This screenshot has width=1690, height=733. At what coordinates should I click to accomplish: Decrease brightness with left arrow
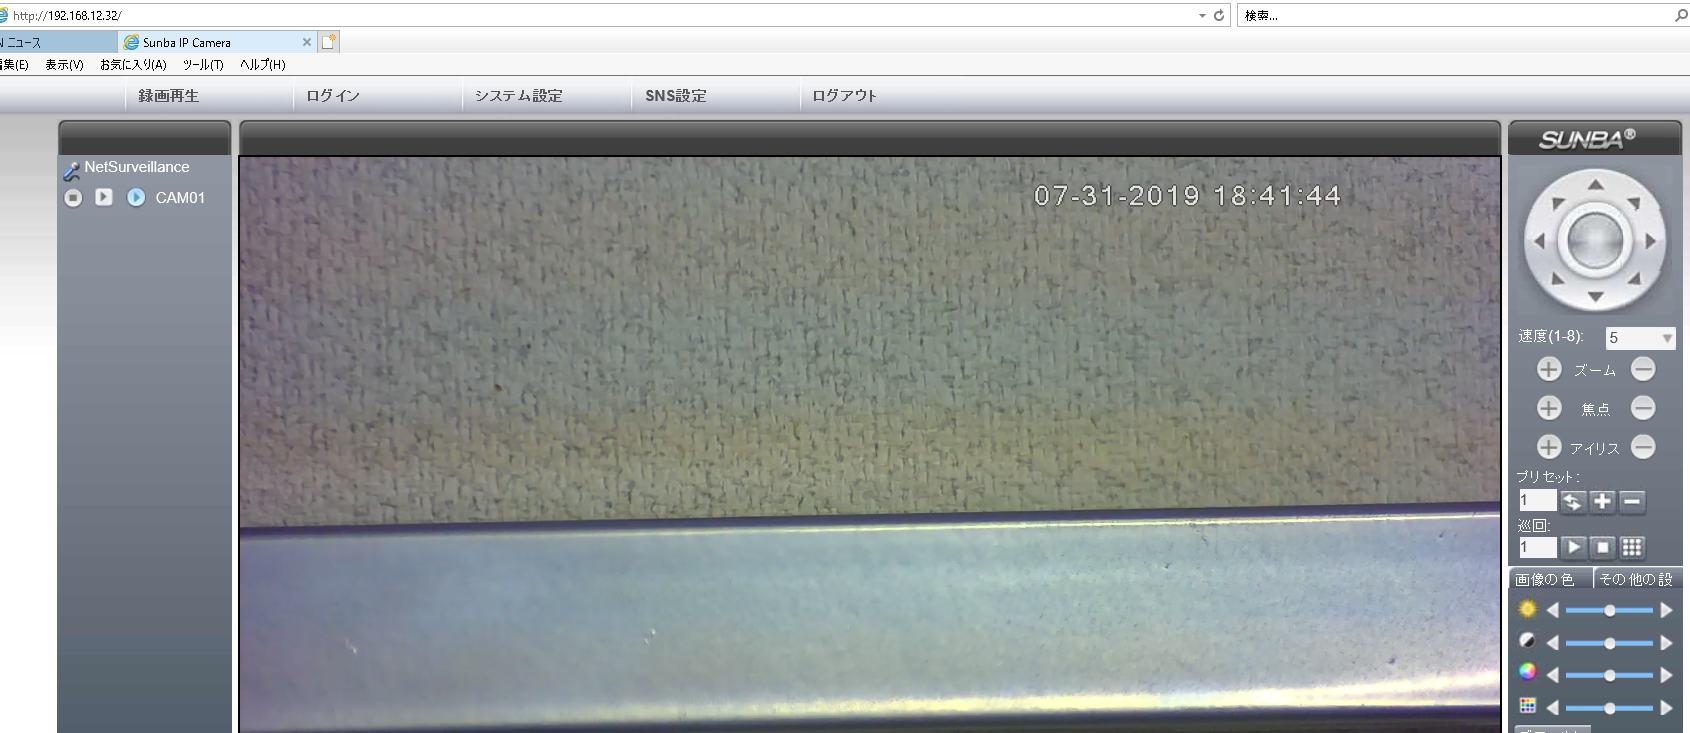pyautogui.click(x=1553, y=610)
